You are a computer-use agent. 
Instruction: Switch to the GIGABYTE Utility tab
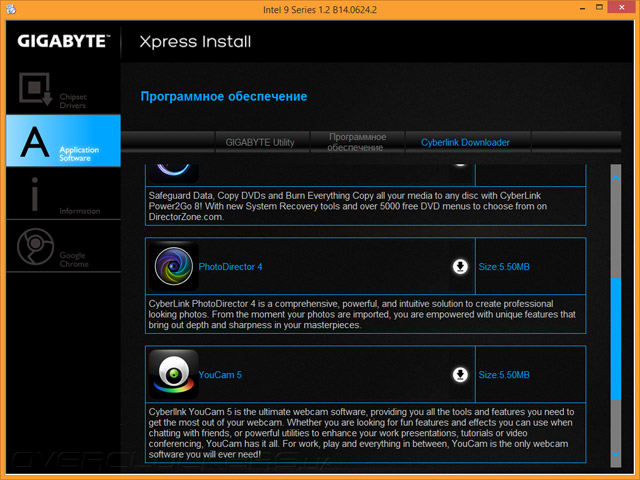(x=260, y=142)
